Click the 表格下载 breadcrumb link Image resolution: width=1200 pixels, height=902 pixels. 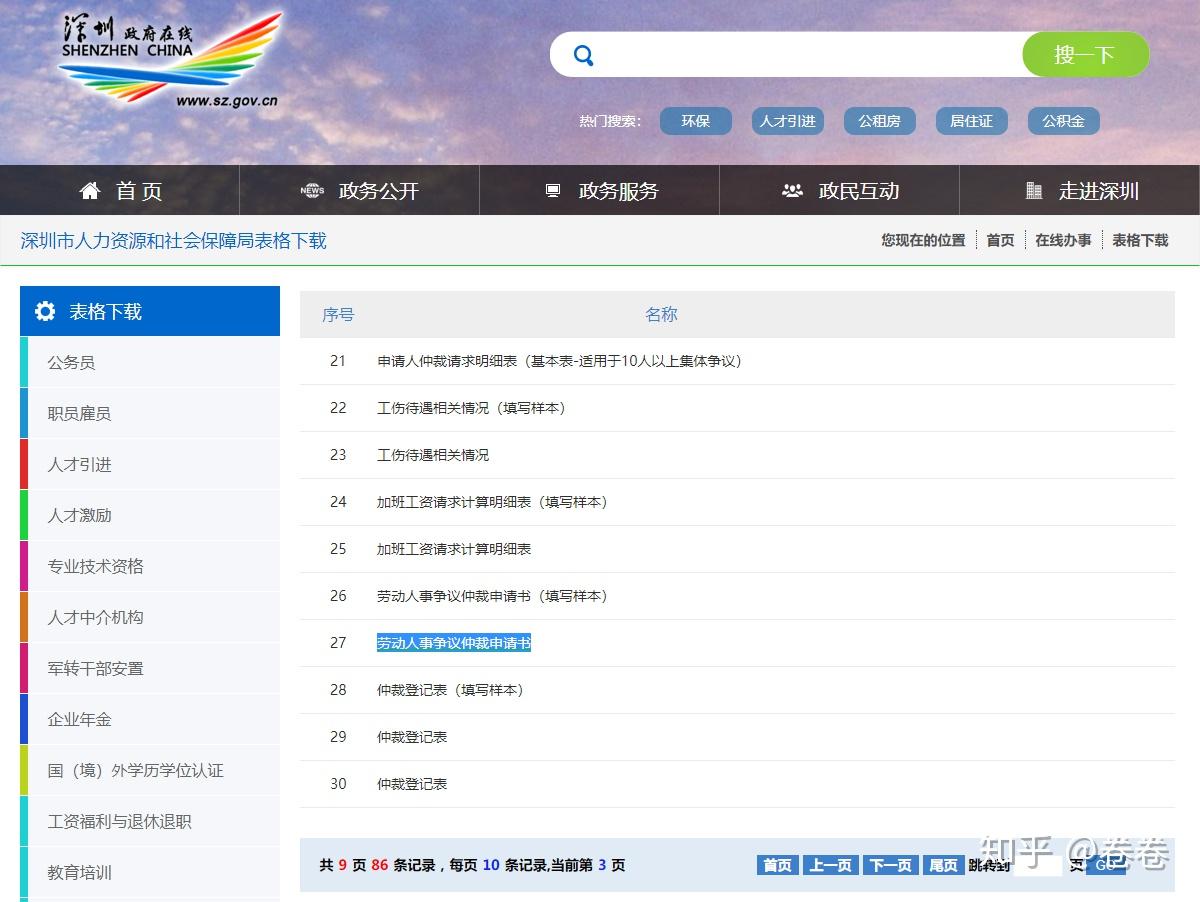[1140, 240]
